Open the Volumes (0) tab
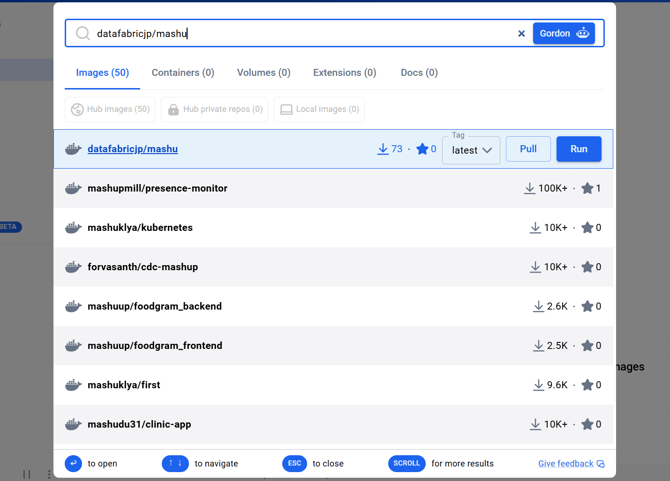Image resolution: width=670 pixels, height=481 pixels. 264,73
